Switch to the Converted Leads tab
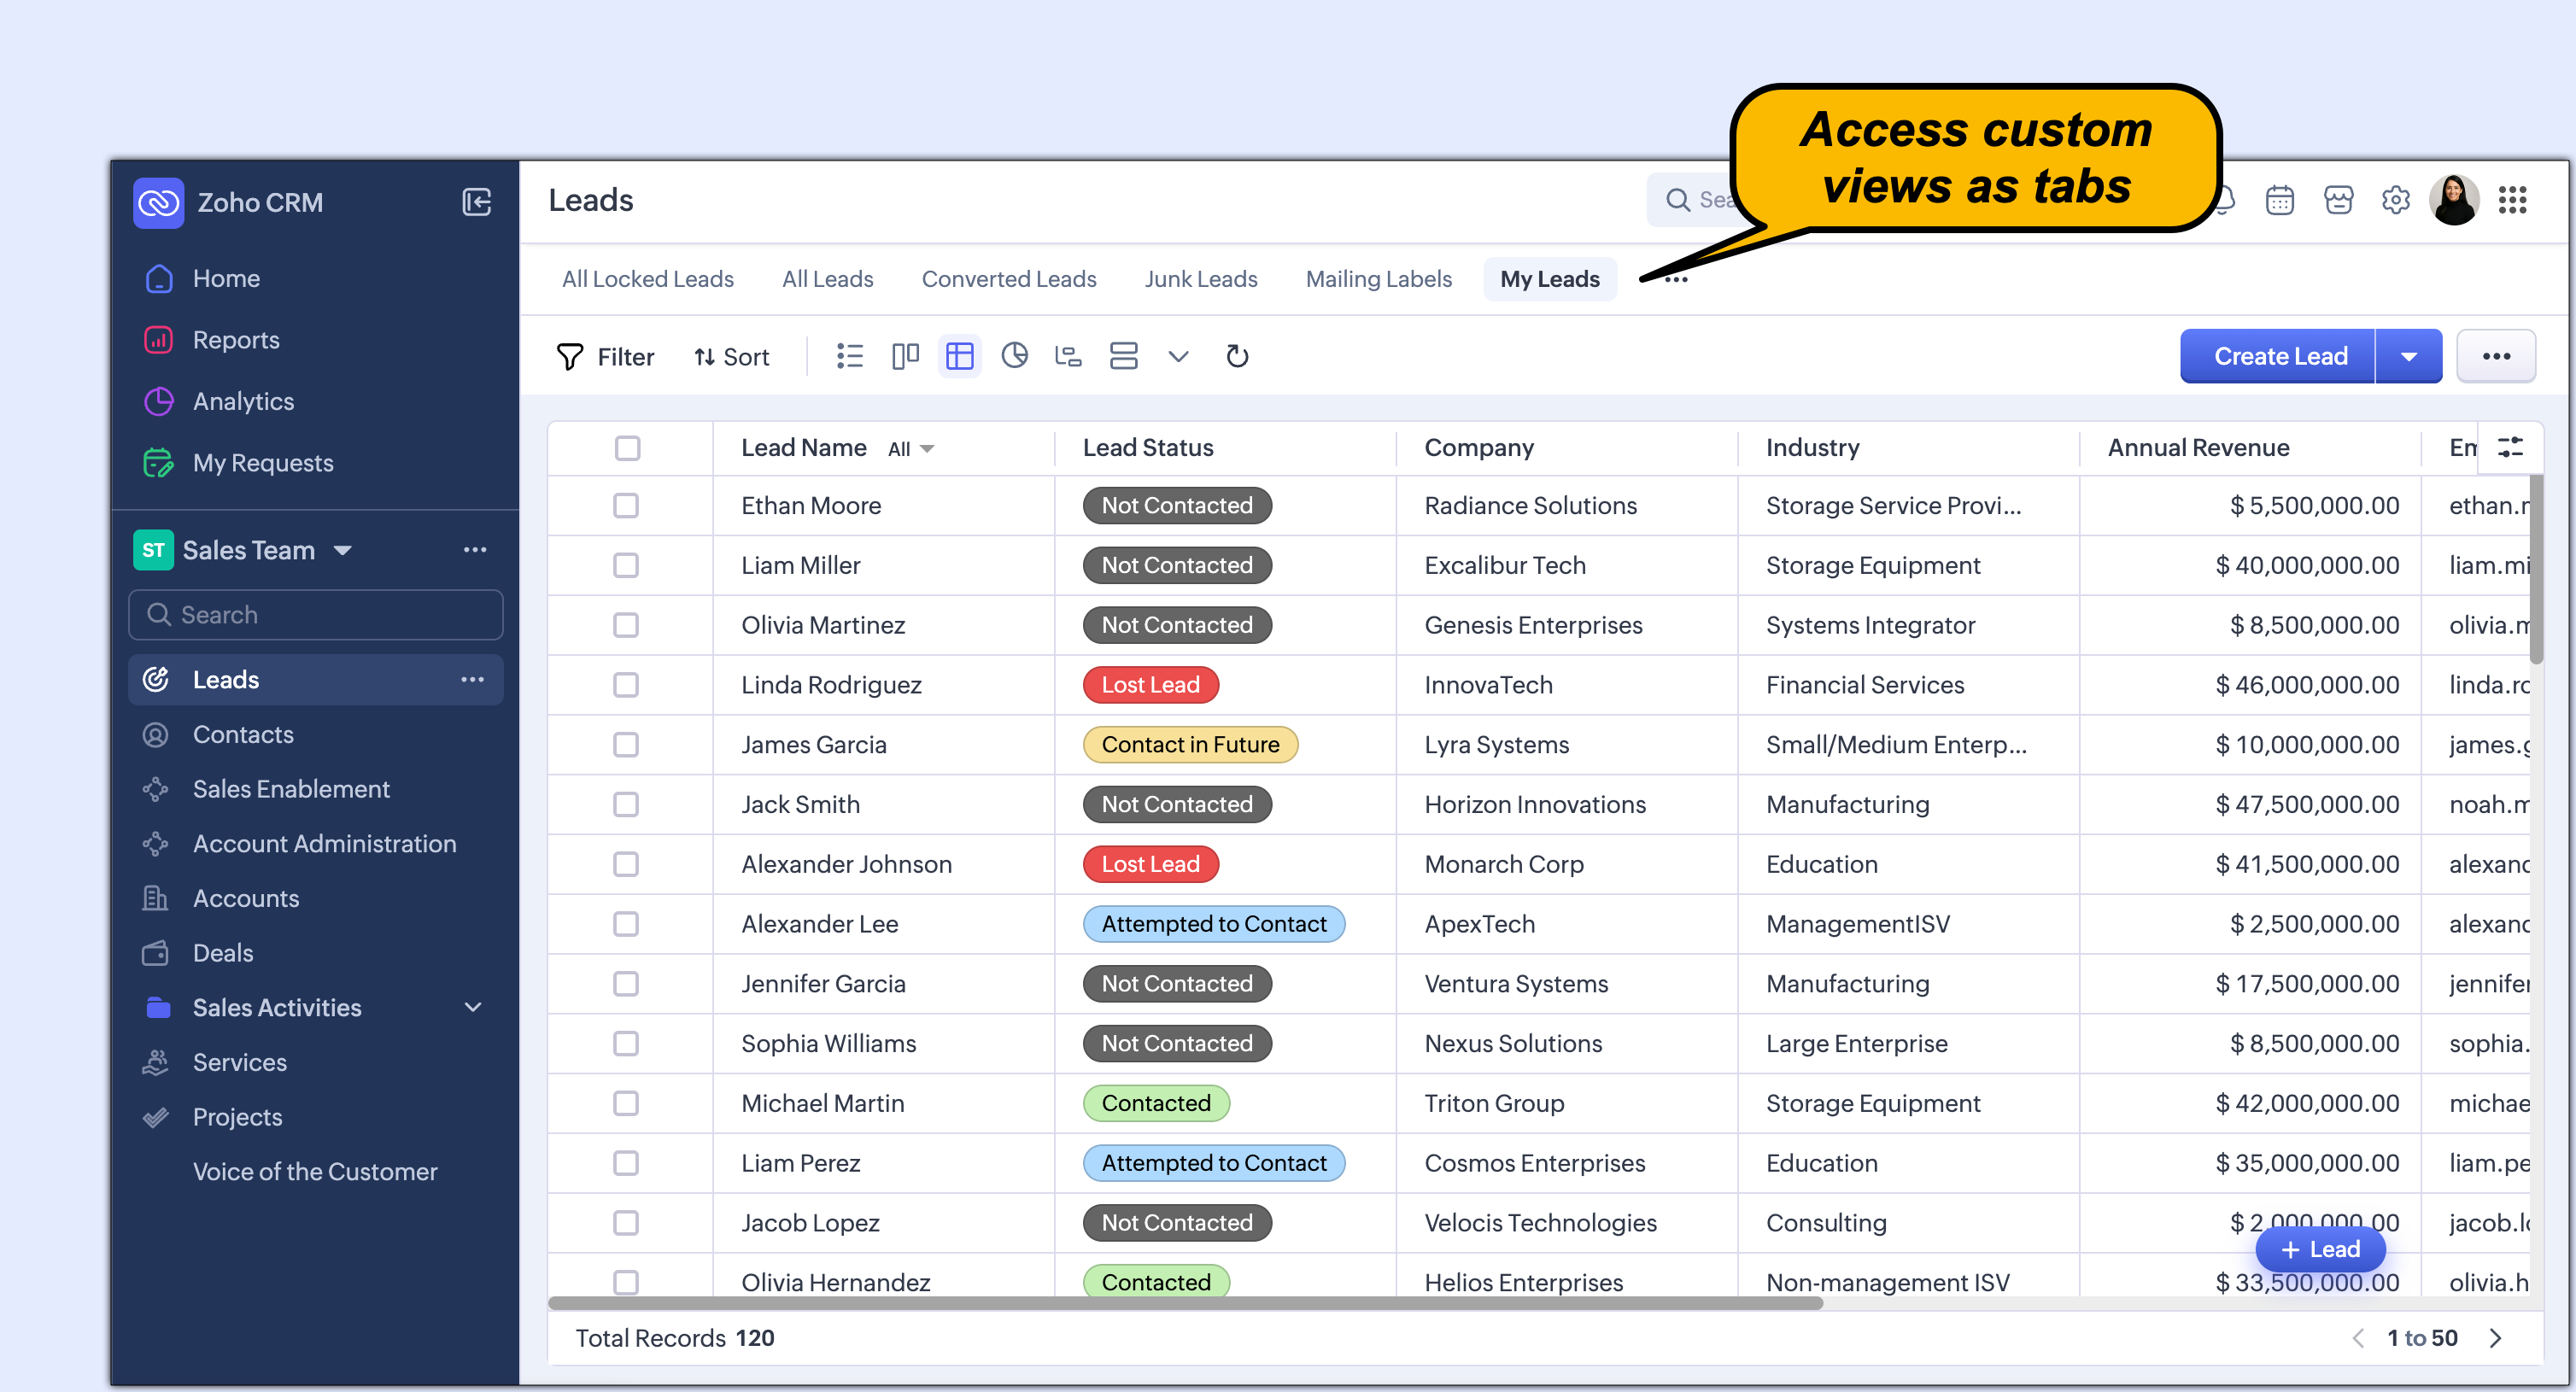Image resolution: width=2576 pixels, height=1392 pixels. click(1008, 279)
